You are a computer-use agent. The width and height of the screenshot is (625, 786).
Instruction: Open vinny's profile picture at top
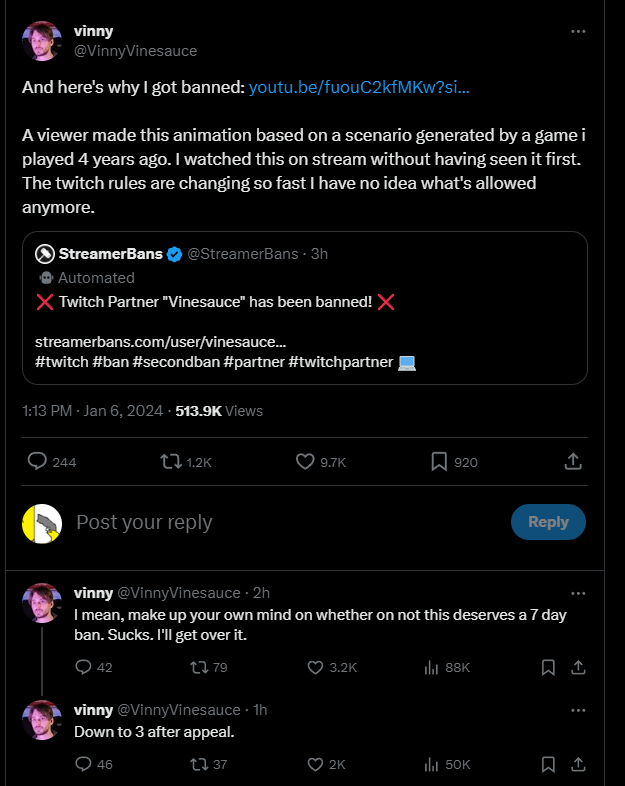point(42,41)
